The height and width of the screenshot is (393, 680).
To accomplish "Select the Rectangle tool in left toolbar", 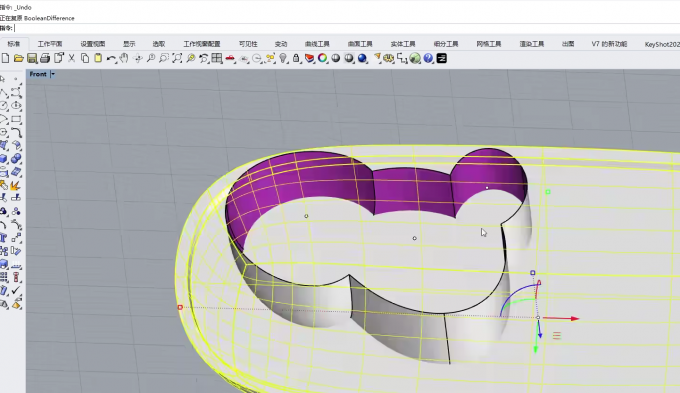I will (16, 119).
